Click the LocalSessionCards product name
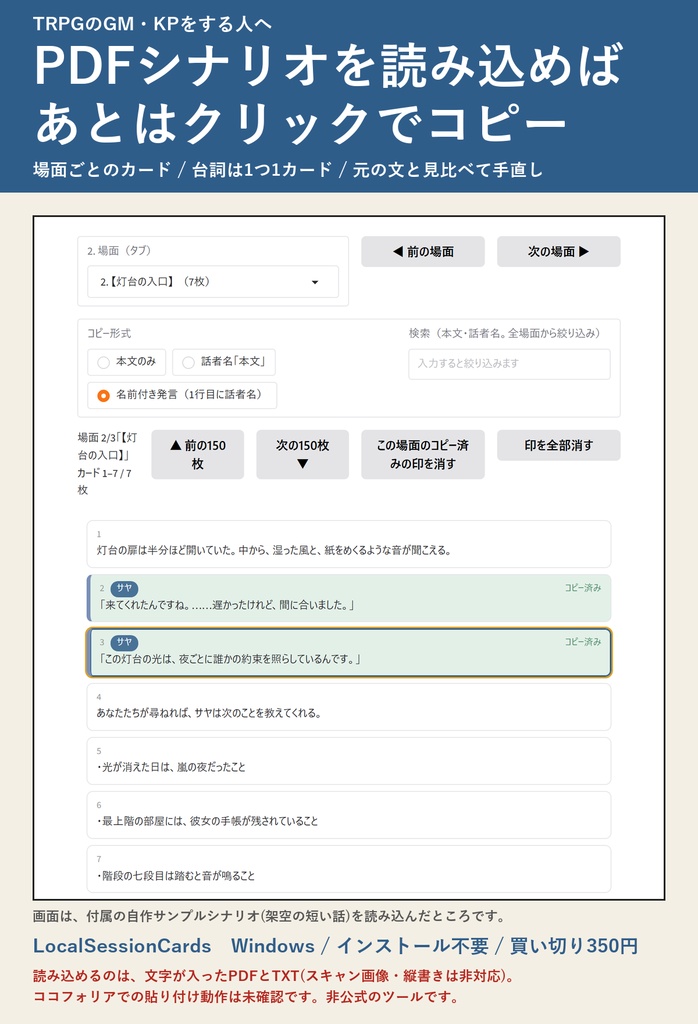 pyautogui.click(x=122, y=946)
